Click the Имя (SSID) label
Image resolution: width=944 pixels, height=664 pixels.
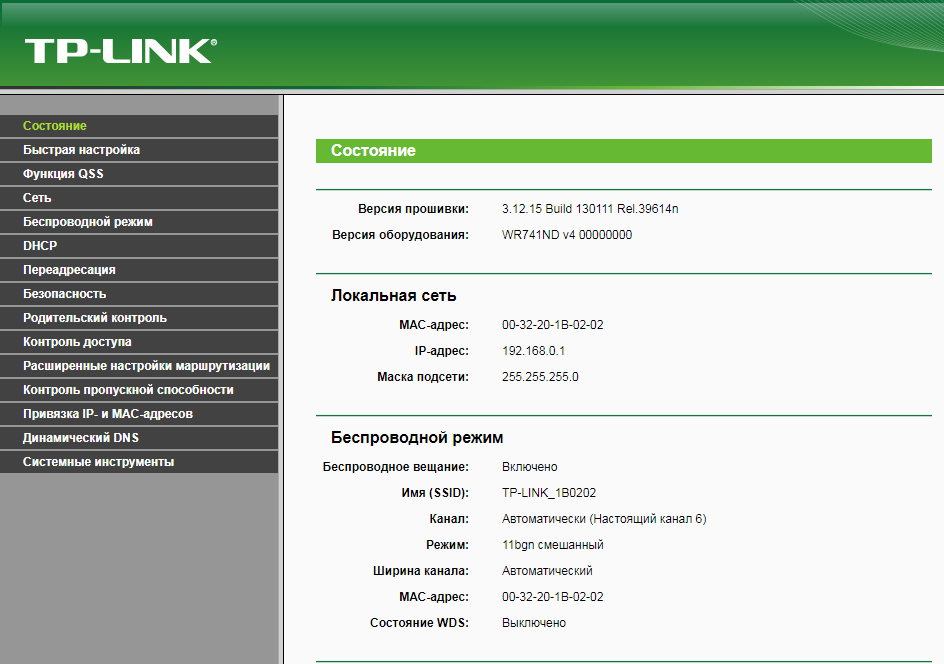(x=435, y=493)
